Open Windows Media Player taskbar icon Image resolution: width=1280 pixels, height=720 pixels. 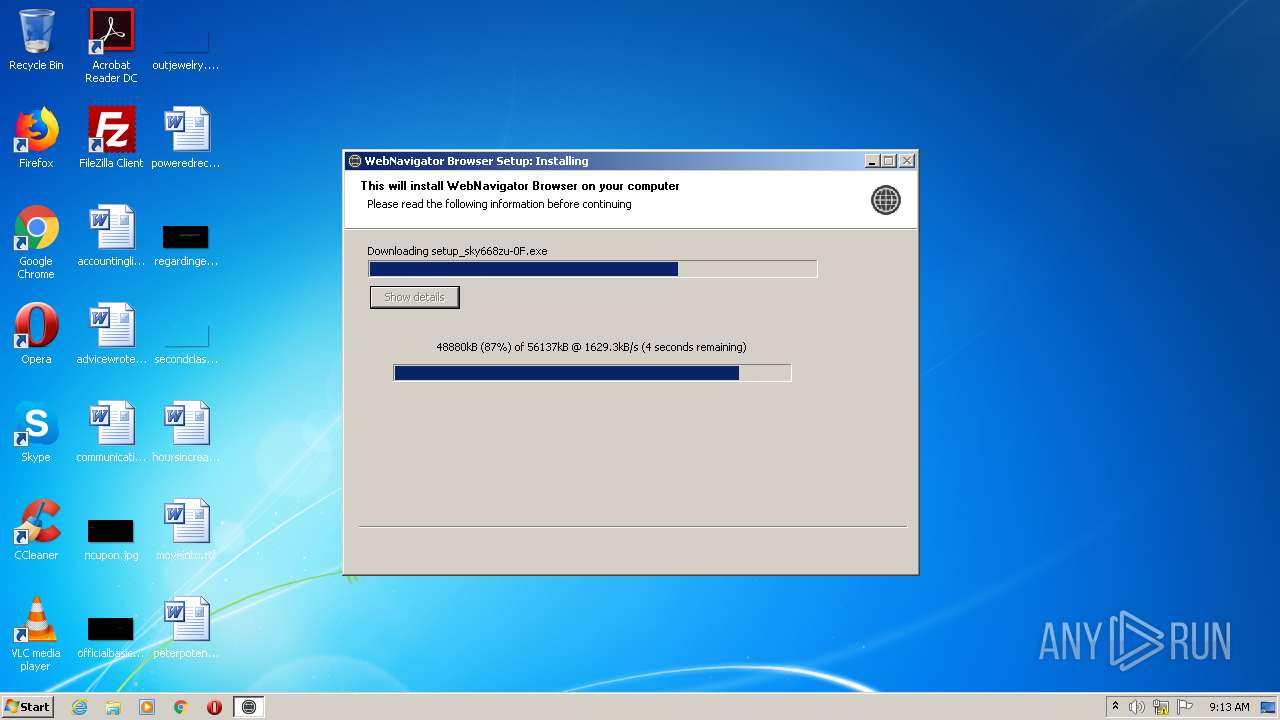pos(147,707)
